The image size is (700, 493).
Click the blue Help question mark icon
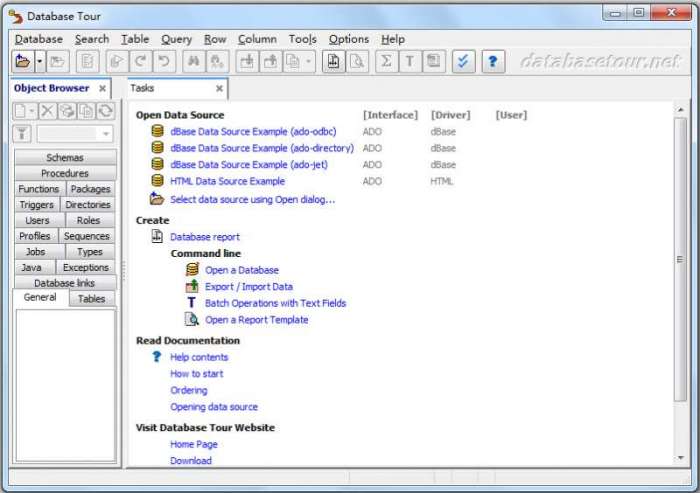tap(492, 62)
